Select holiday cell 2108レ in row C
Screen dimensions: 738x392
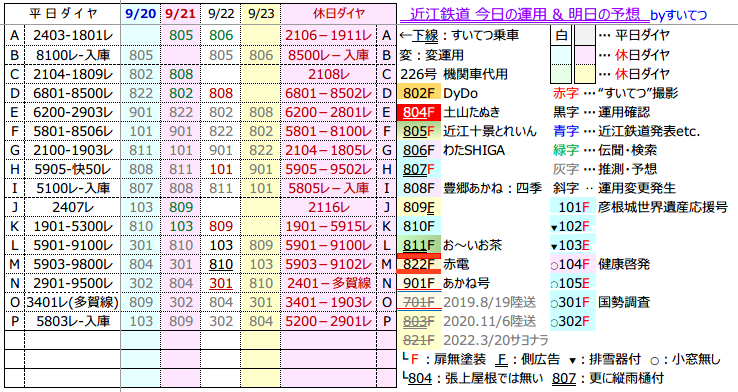tap(329, 74)
